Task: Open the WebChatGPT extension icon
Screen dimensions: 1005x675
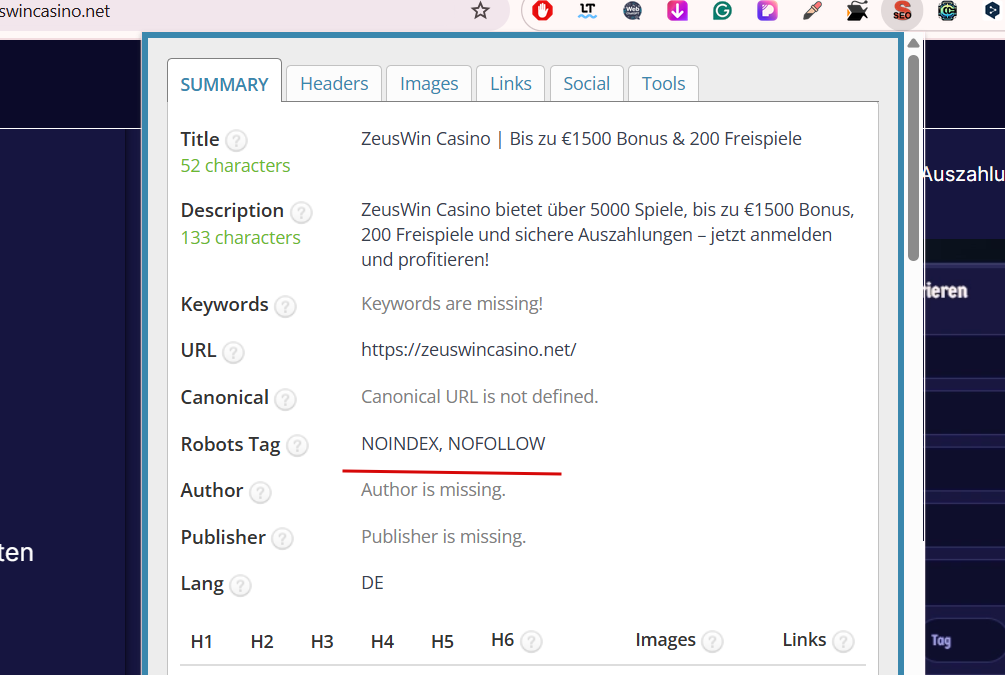Action: [x=632, y=11]
